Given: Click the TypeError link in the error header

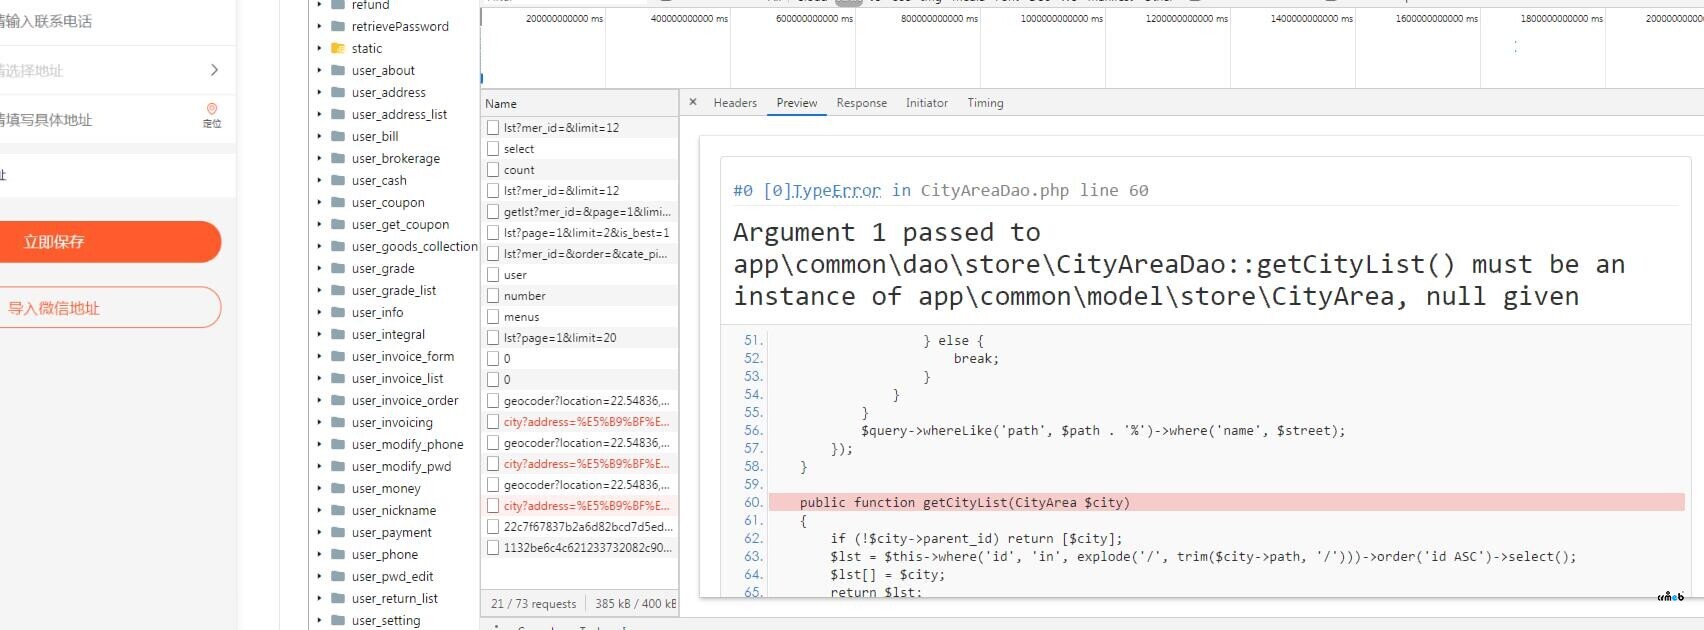Looking at the screenshot, I should click(836, 190).
